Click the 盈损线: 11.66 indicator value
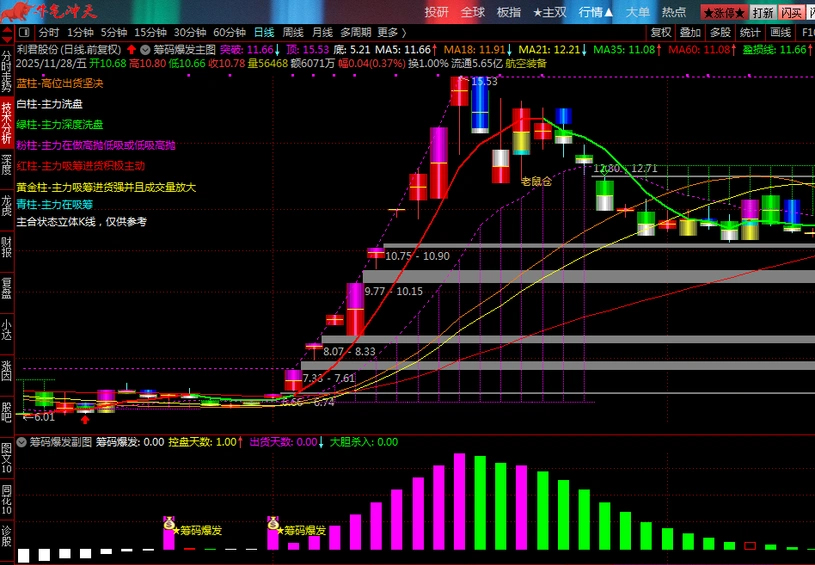815x565 pixels. click(778, 50)
